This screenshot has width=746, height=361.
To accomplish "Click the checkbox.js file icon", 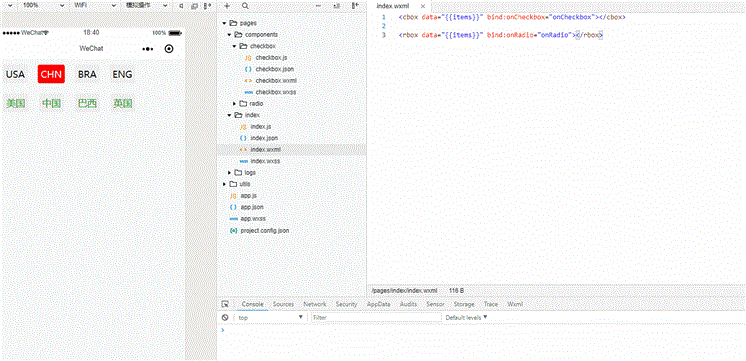I will pyautogui.click(x=248, y=58).
